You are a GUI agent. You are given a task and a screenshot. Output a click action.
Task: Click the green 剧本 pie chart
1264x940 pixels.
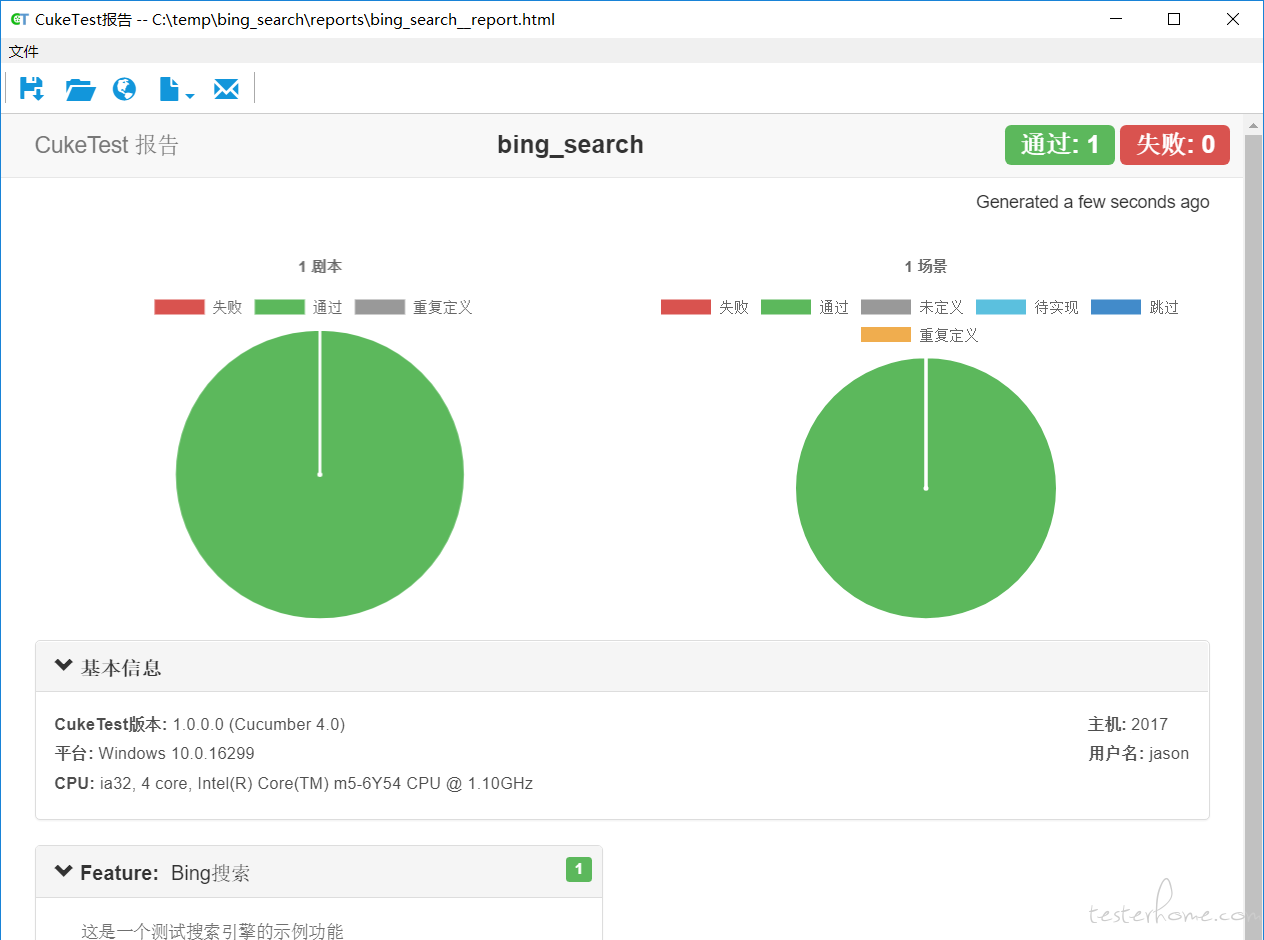pos(320,474)
